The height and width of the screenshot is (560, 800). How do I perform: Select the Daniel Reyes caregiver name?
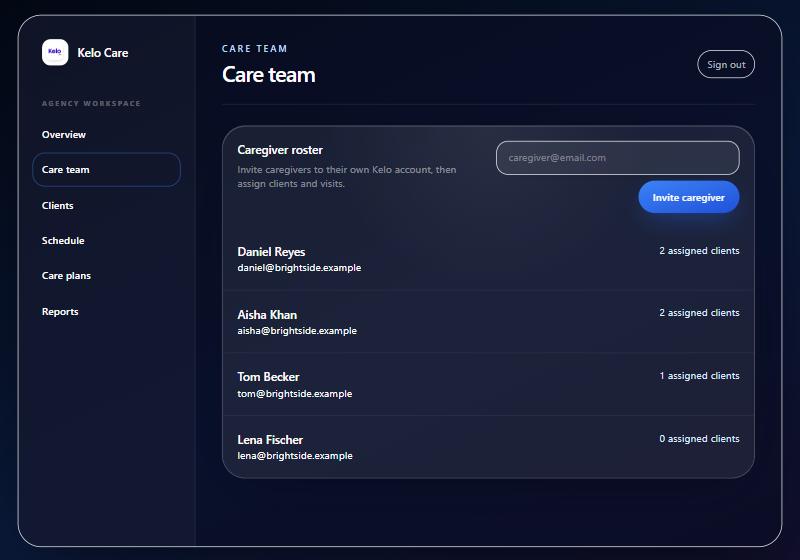pyautogui.click(x=271, y=252)
